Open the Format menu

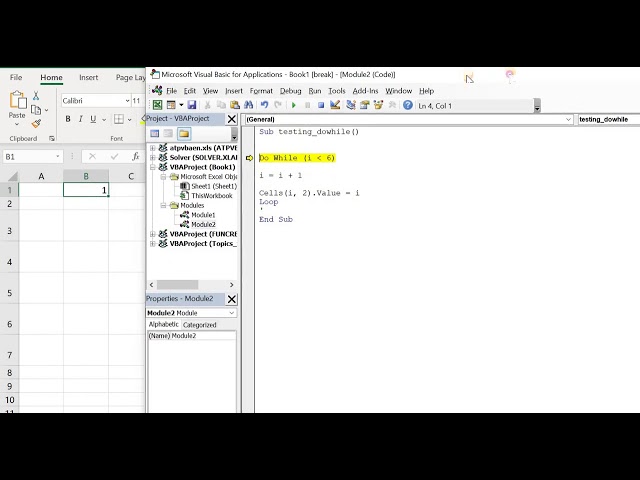pos(261,91)
